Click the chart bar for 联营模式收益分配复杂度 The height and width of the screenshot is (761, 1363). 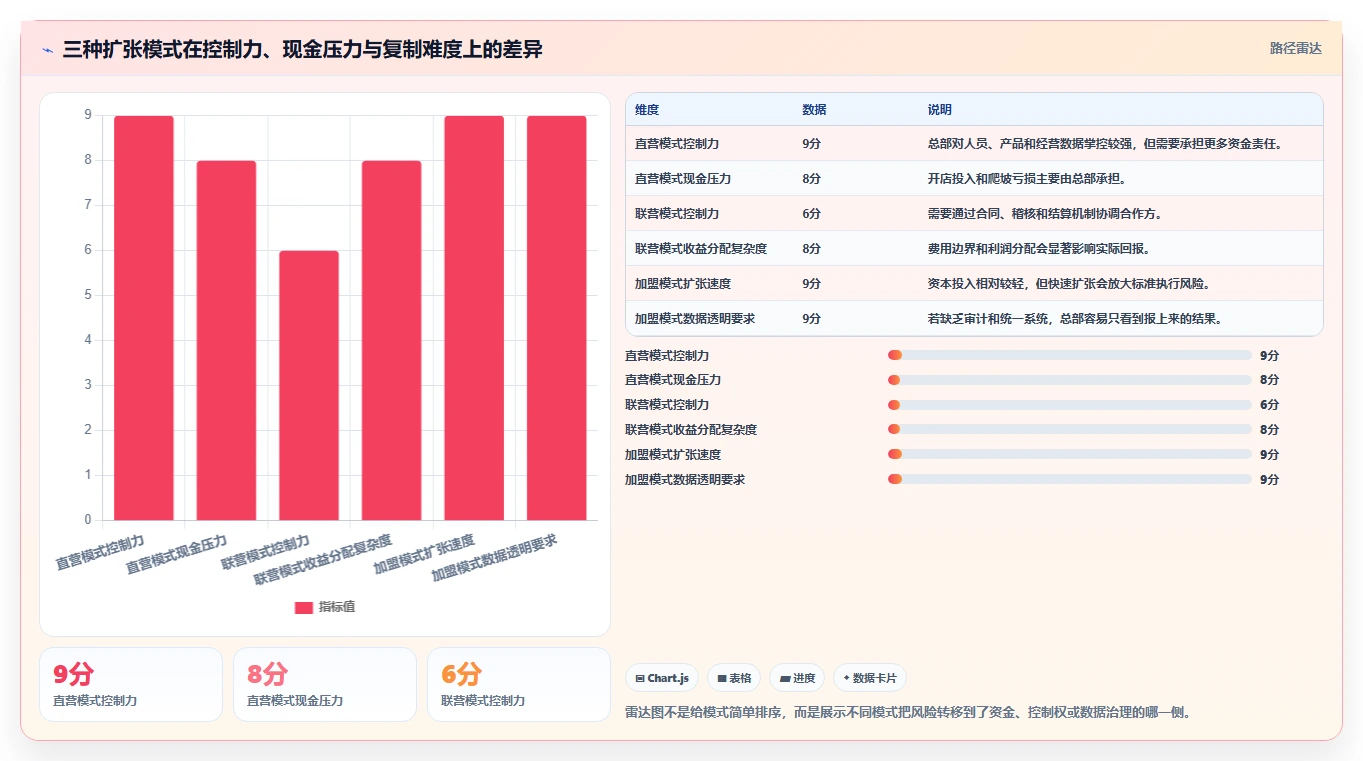[392, 340]
